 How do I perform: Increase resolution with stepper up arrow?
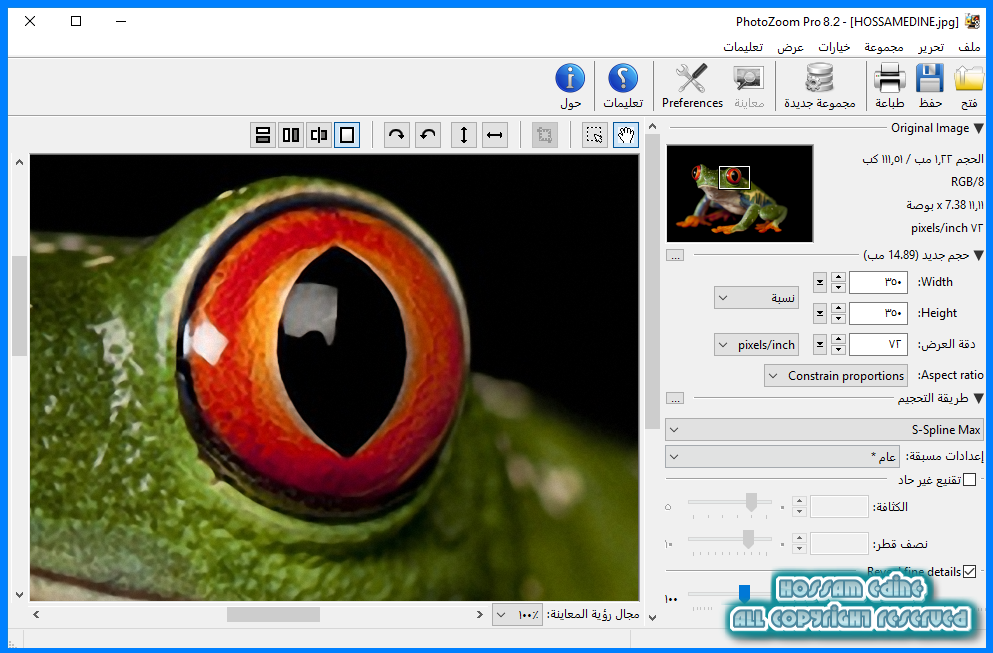[x=838, y=339]
